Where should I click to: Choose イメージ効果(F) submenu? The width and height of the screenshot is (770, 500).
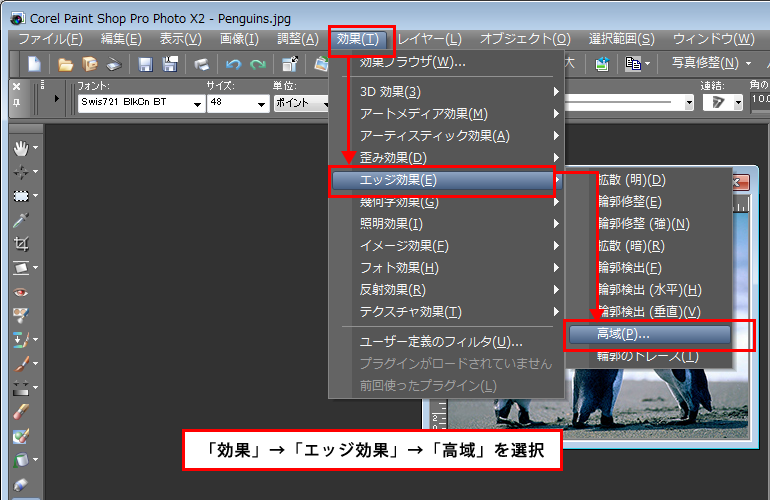(446, 246)
